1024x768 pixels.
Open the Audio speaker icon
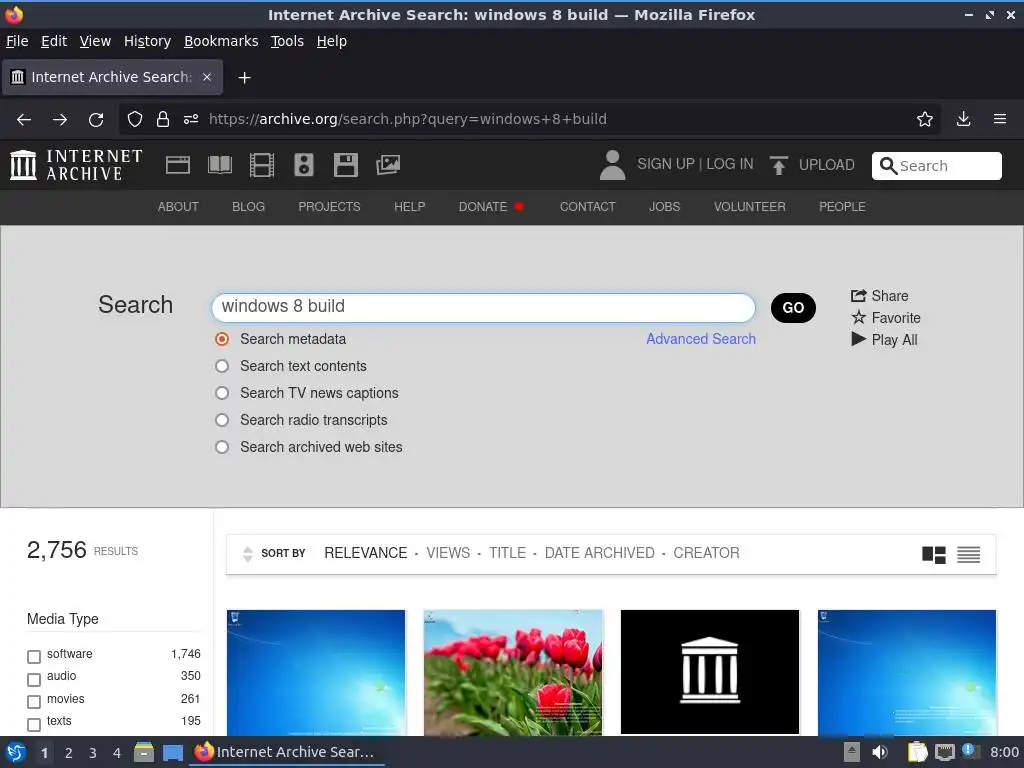click(304, 165)
